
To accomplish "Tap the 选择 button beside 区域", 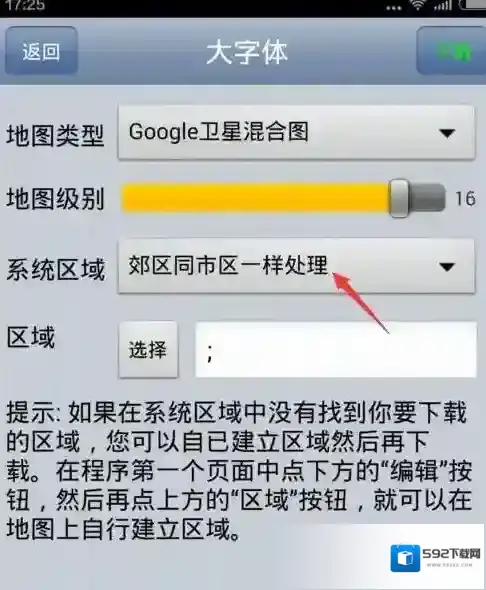I will (x=148, y=350).
